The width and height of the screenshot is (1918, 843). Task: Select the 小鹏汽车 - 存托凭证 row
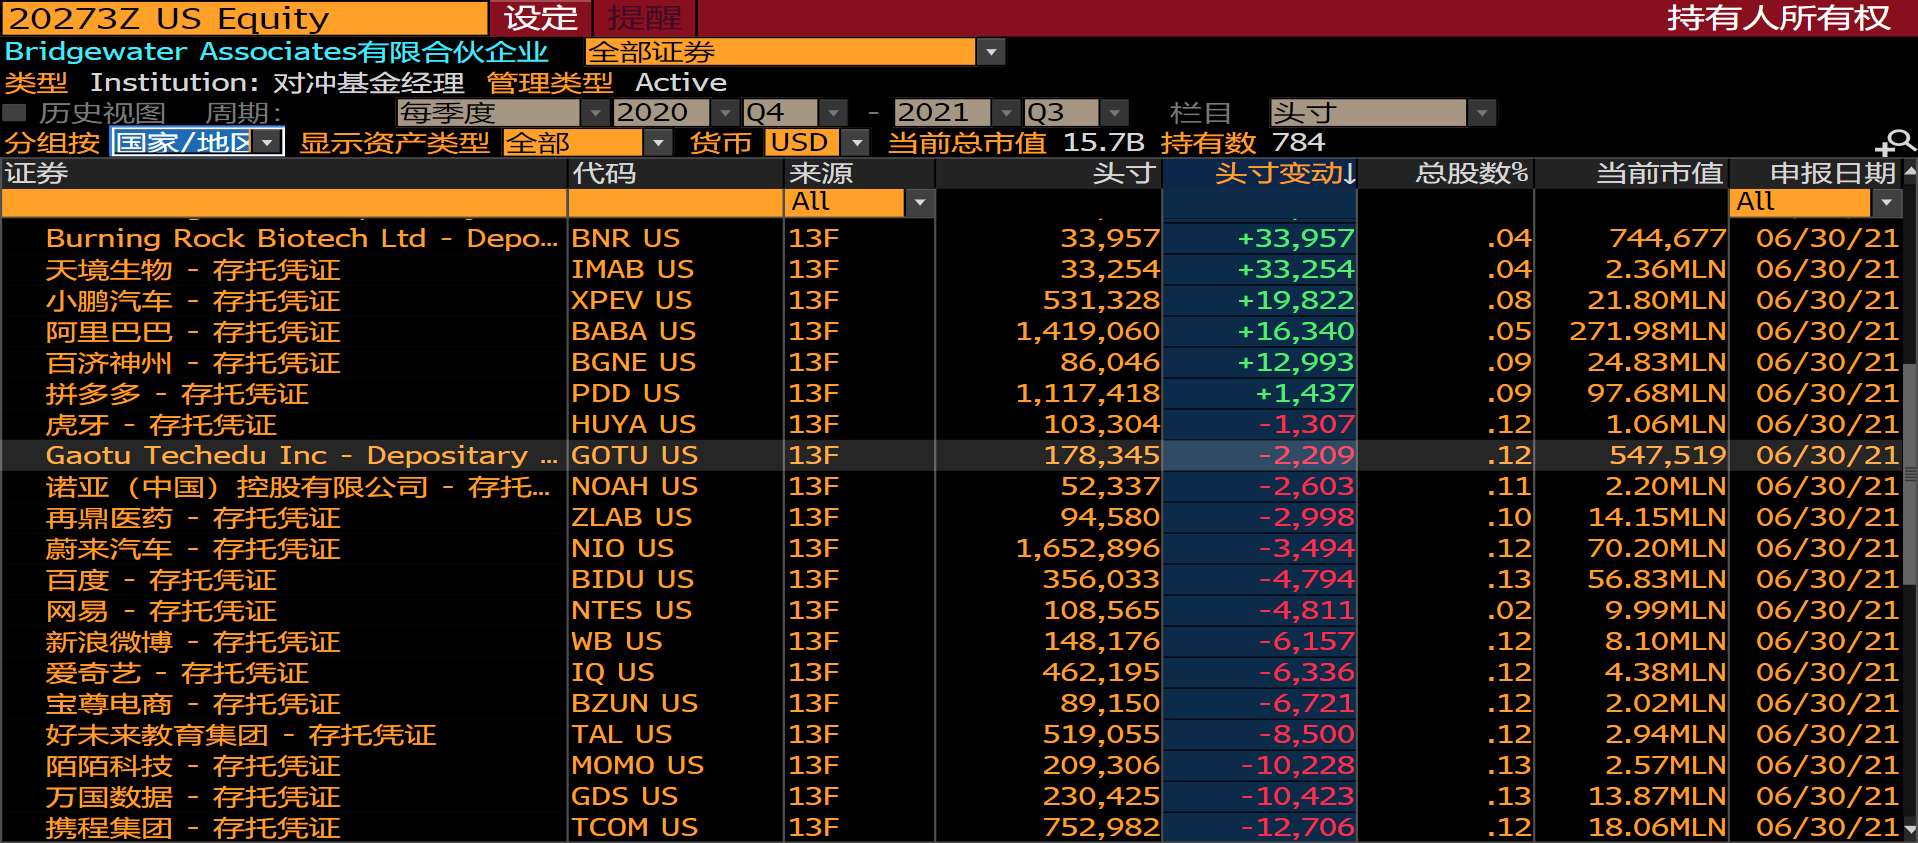(x=950, y=301)
